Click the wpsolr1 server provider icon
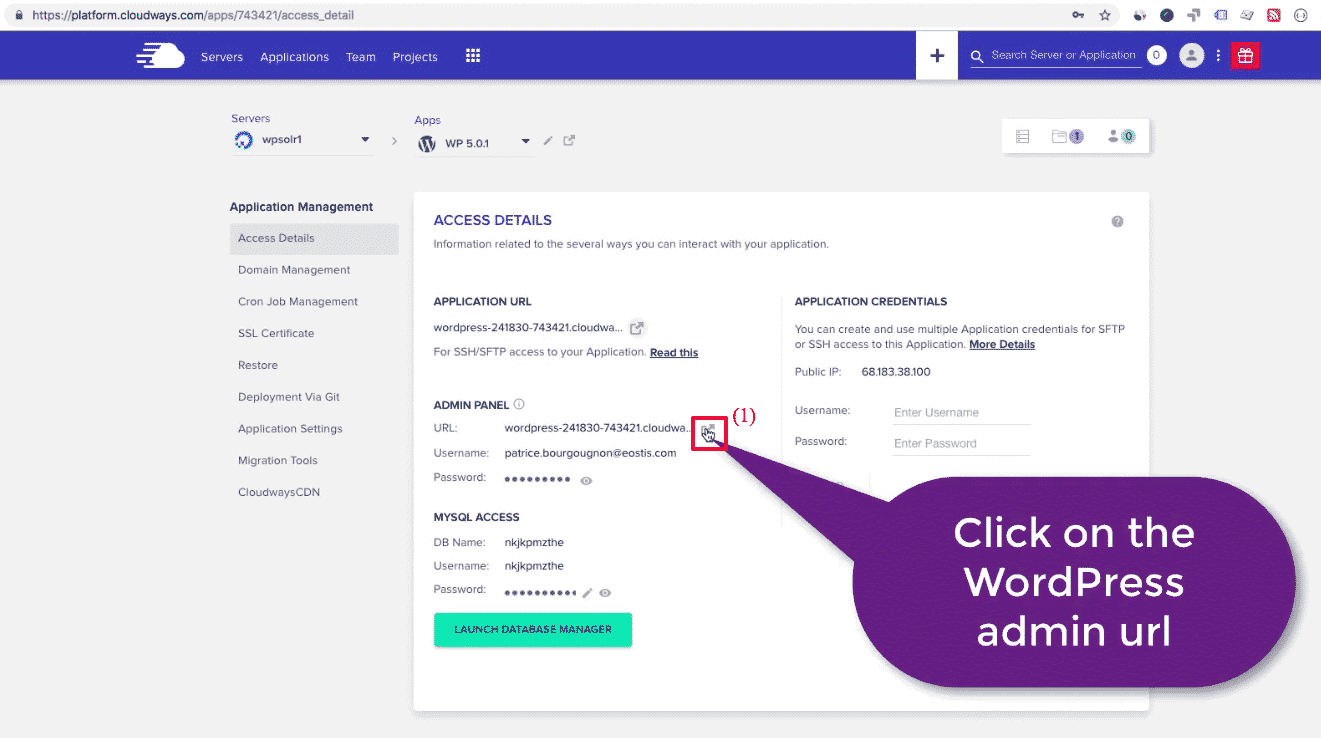 tap(243, 140)
